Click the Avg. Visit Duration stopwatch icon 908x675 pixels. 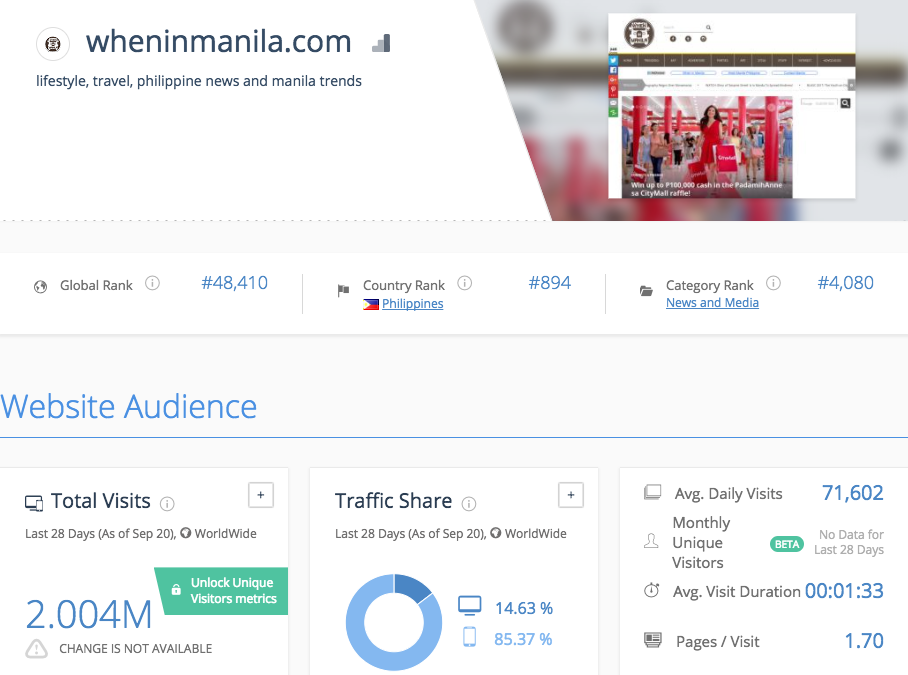point(651,590)
